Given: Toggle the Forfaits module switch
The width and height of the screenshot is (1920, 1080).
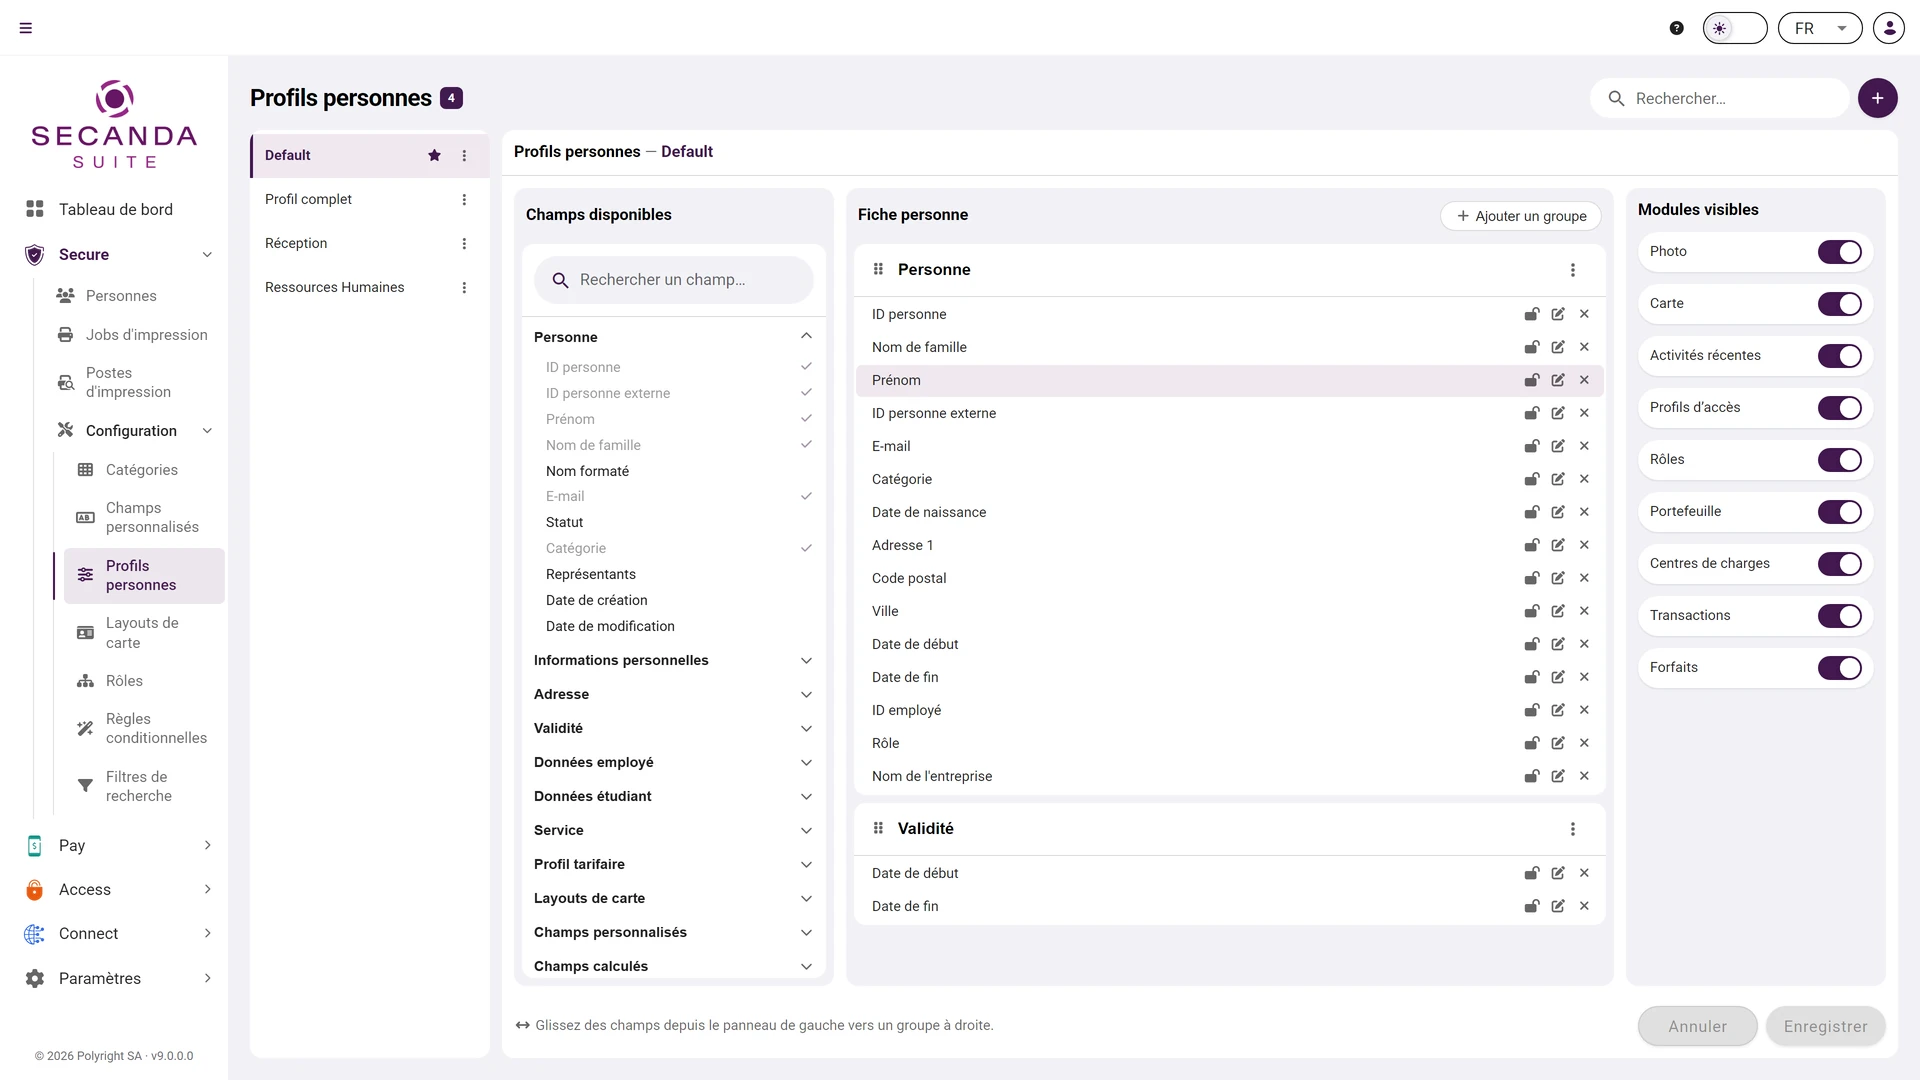Looking at the screenshot, I should tap(1840, 668).
